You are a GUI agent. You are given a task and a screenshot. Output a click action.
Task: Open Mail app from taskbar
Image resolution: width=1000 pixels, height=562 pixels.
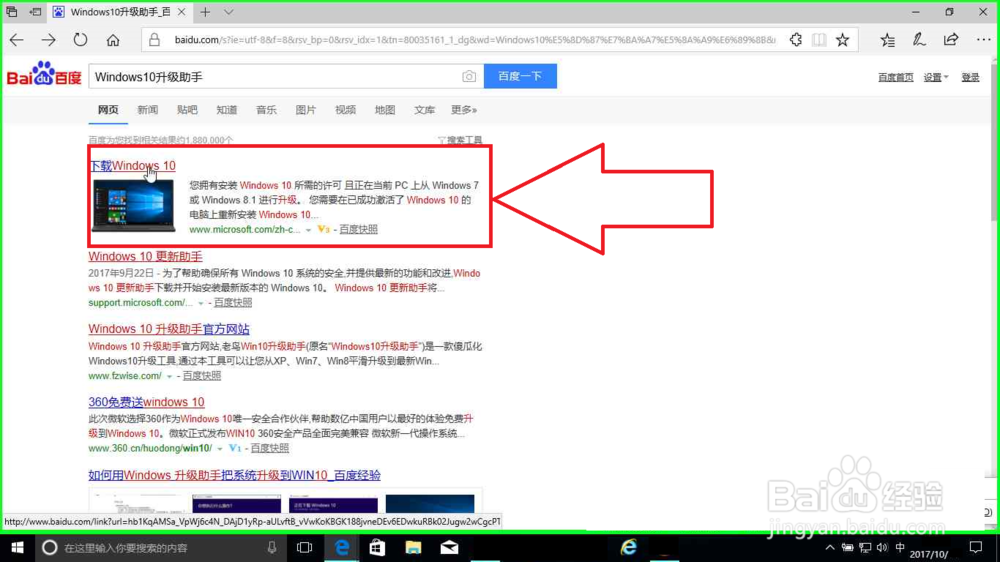[450, 547]
